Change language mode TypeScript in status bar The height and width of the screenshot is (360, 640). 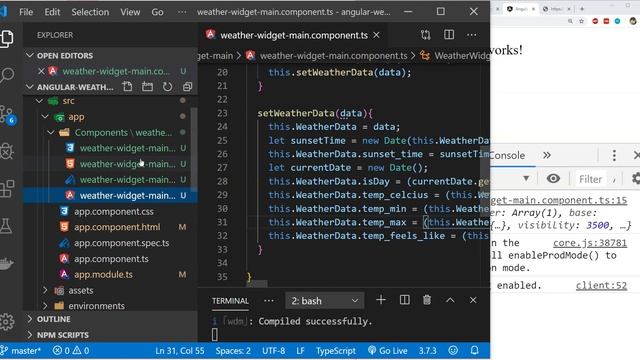pos(336,351)
